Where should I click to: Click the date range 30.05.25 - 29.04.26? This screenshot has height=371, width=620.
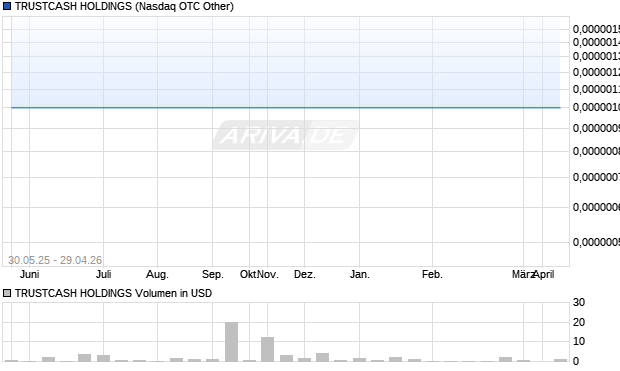55,260
